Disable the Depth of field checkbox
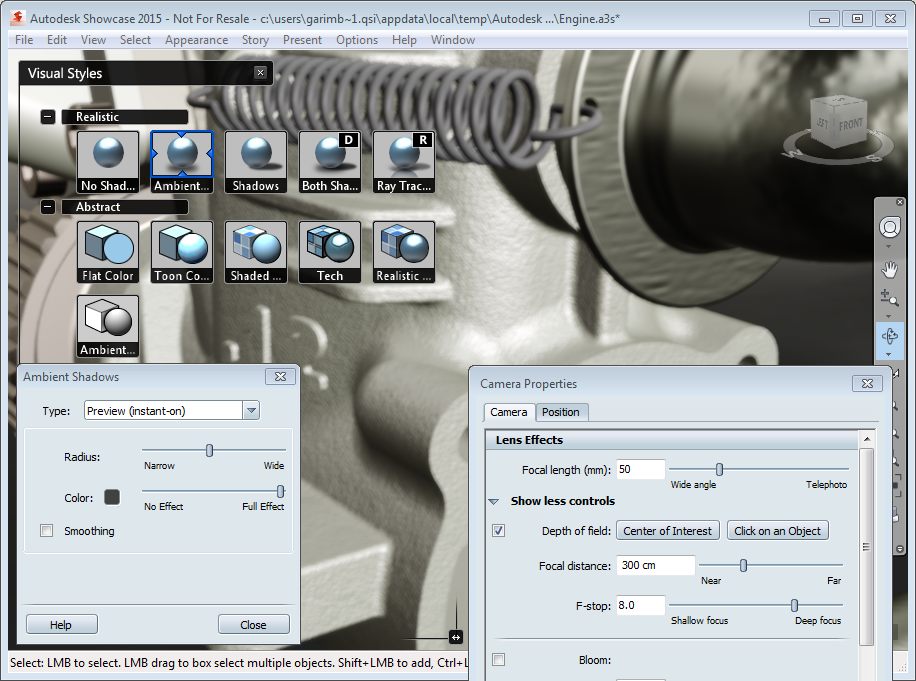Screen dimensions: 916x681 [x=498, y=530]
